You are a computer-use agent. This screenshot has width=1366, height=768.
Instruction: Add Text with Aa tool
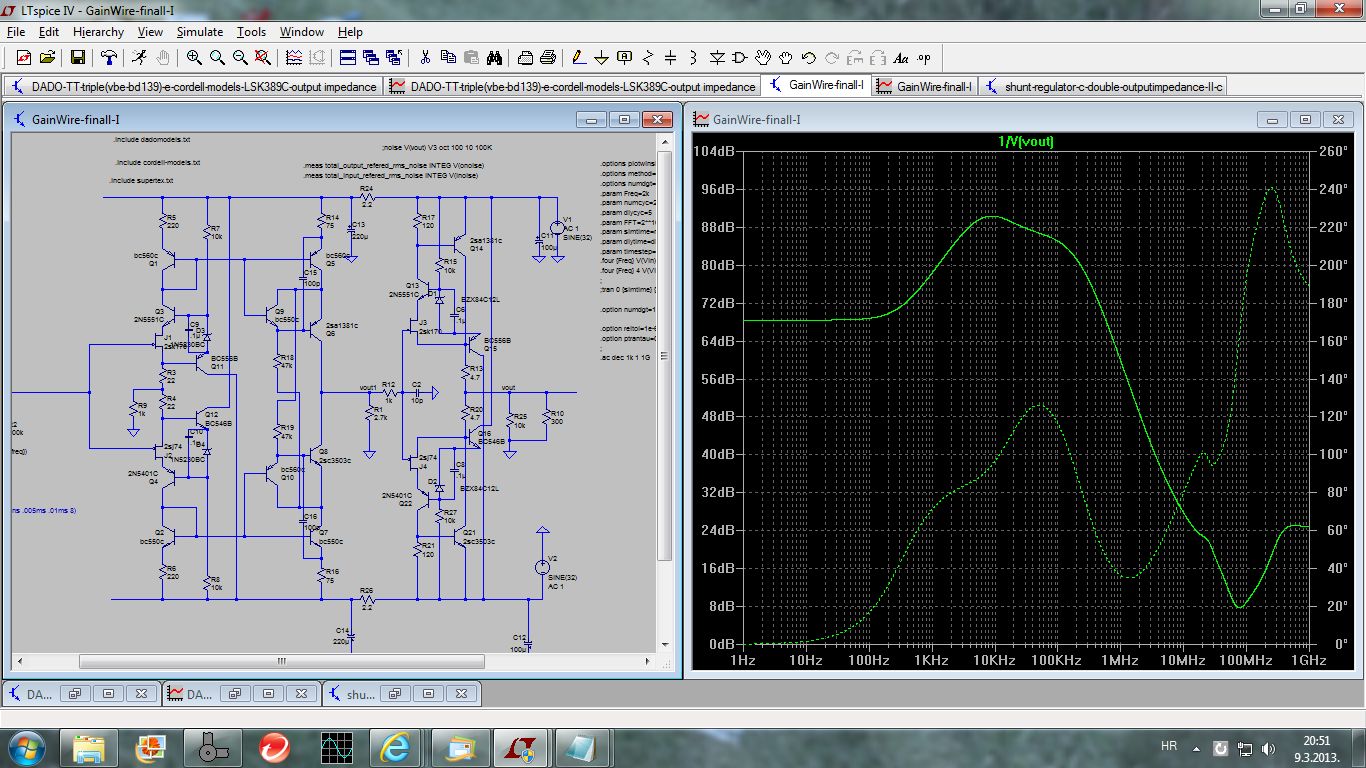pos(901,58)
